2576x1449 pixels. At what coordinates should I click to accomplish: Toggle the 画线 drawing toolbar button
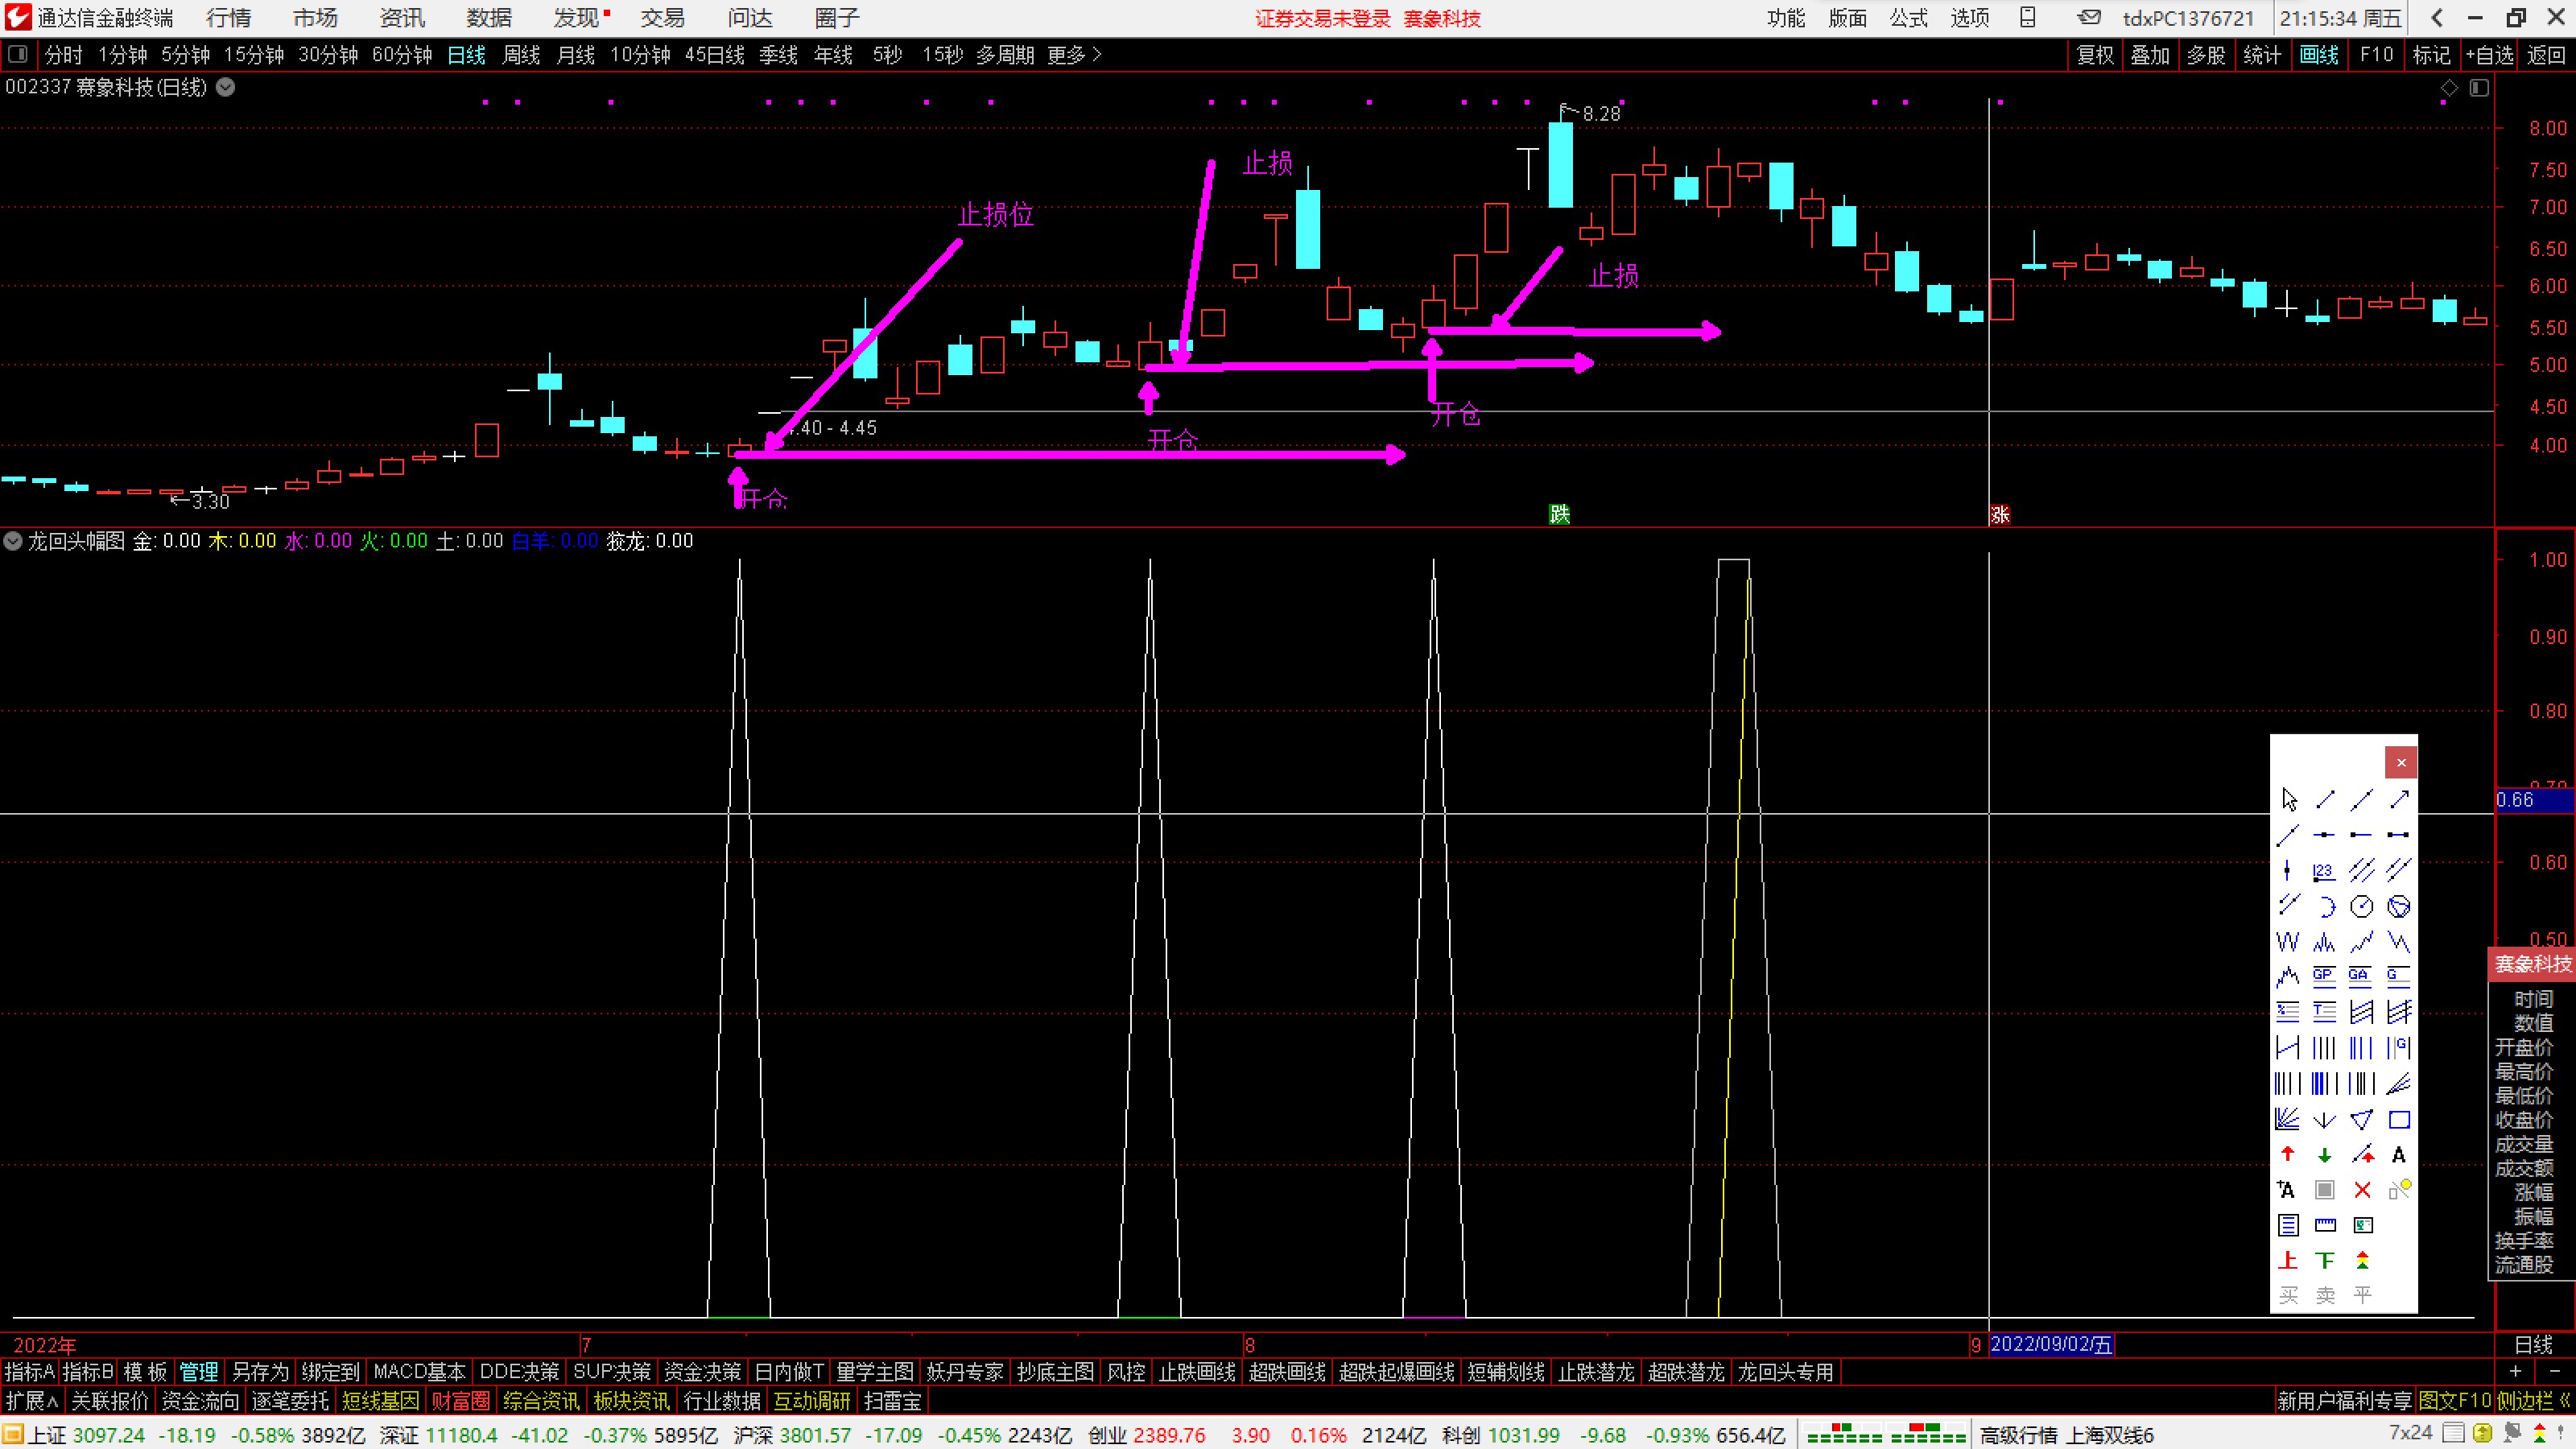(x=2319, y=55)
